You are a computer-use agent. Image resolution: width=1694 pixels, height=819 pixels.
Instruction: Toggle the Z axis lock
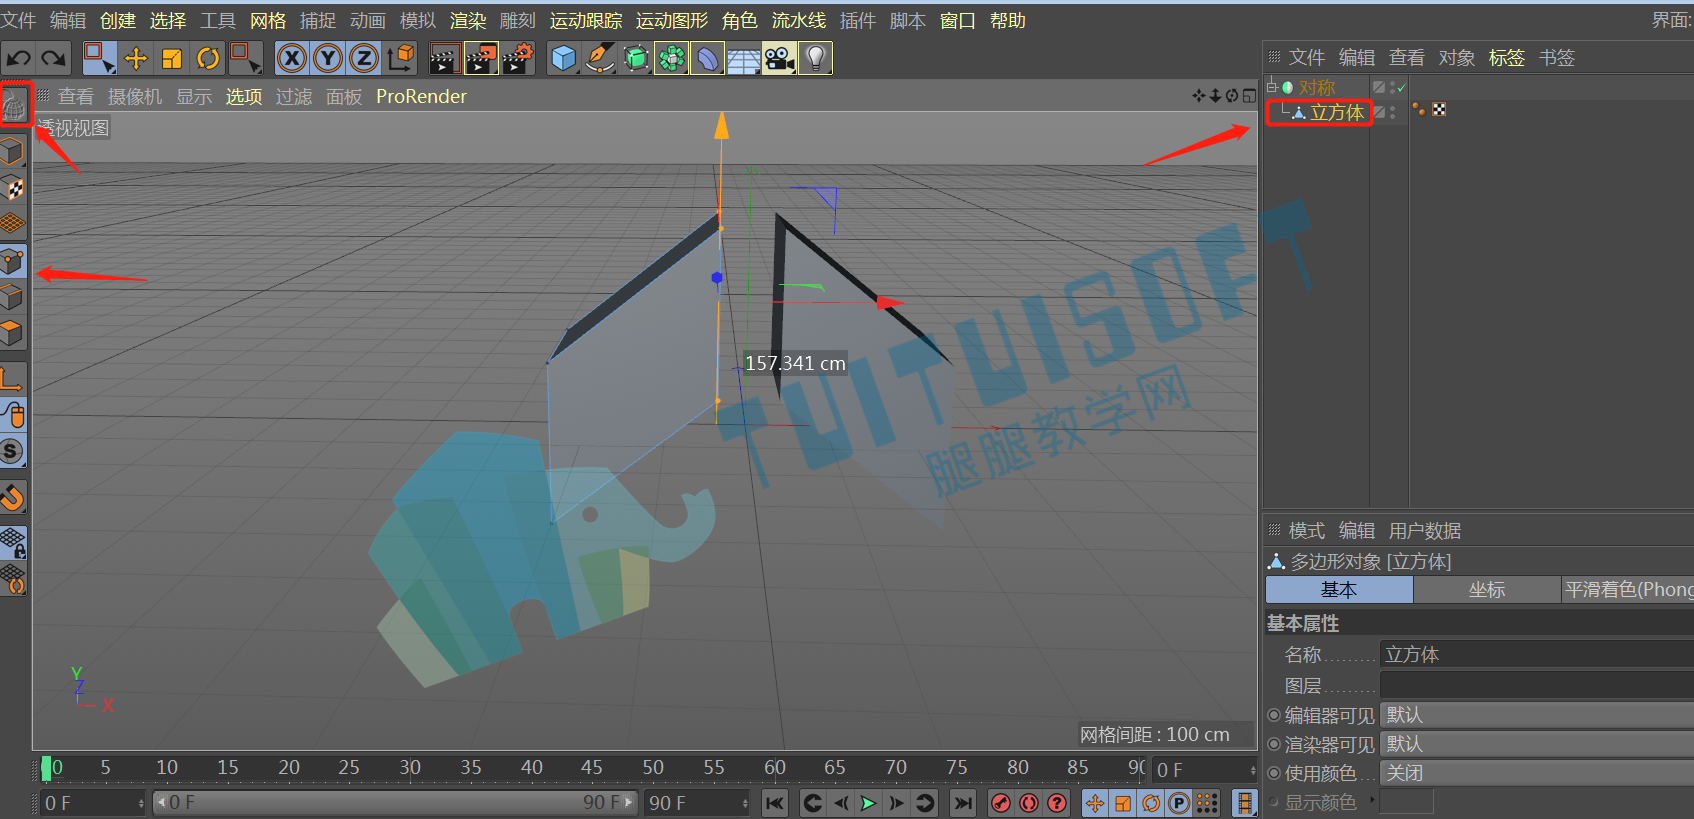click(364, 58)
